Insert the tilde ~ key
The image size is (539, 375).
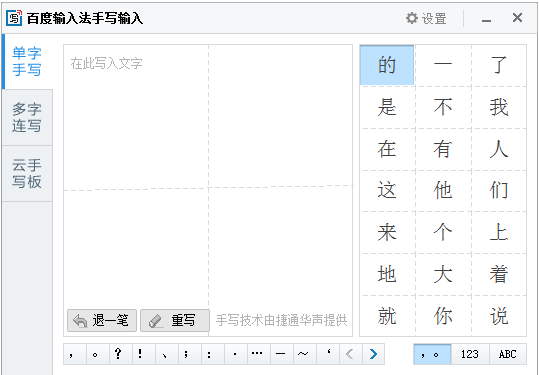point(305,354)
